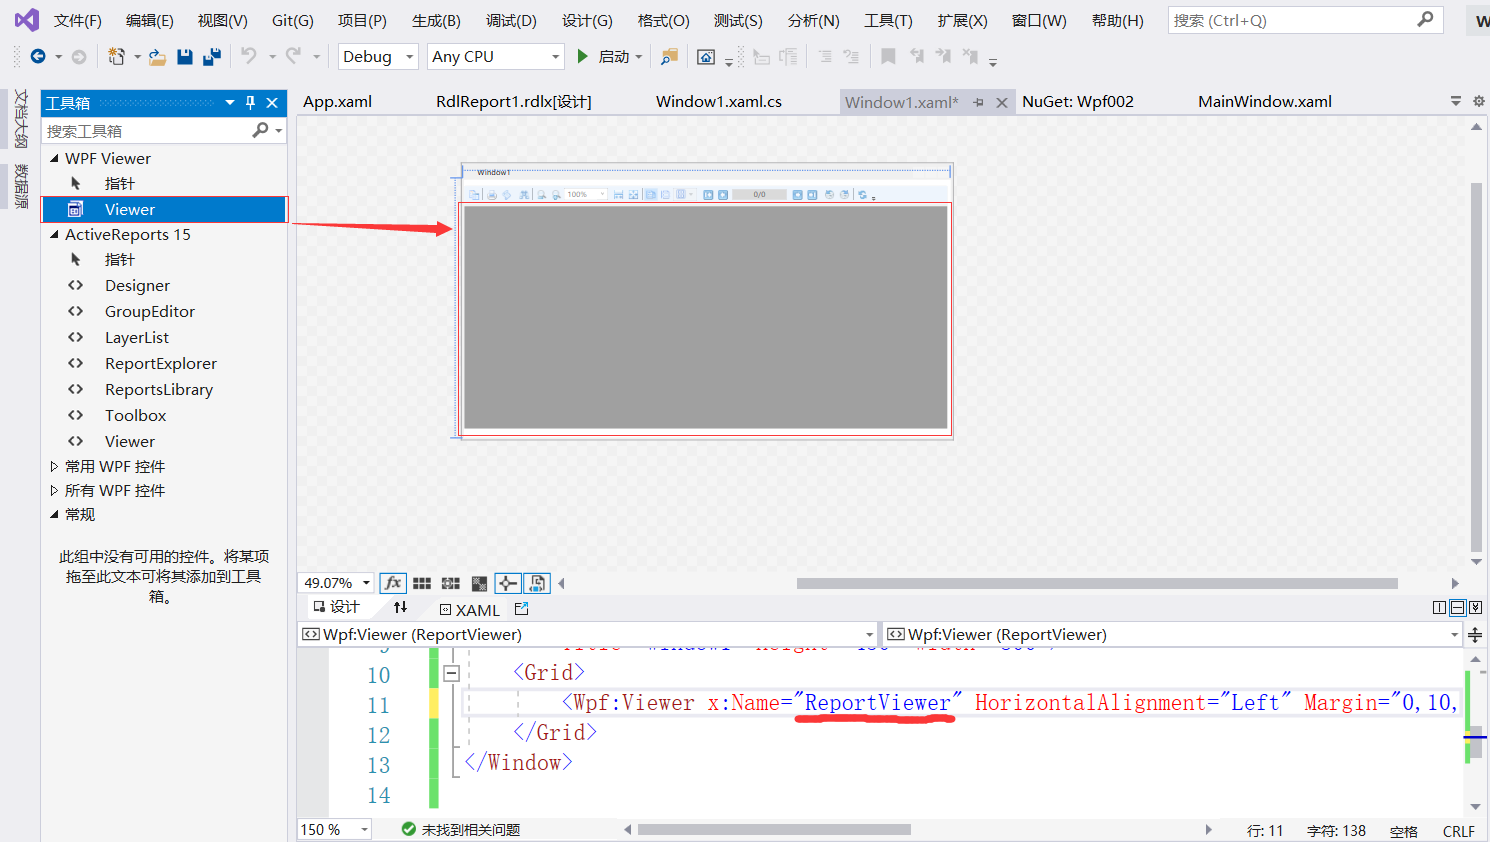
Task: Open the 工具(T) menu
Action: (x=888, y=21)
